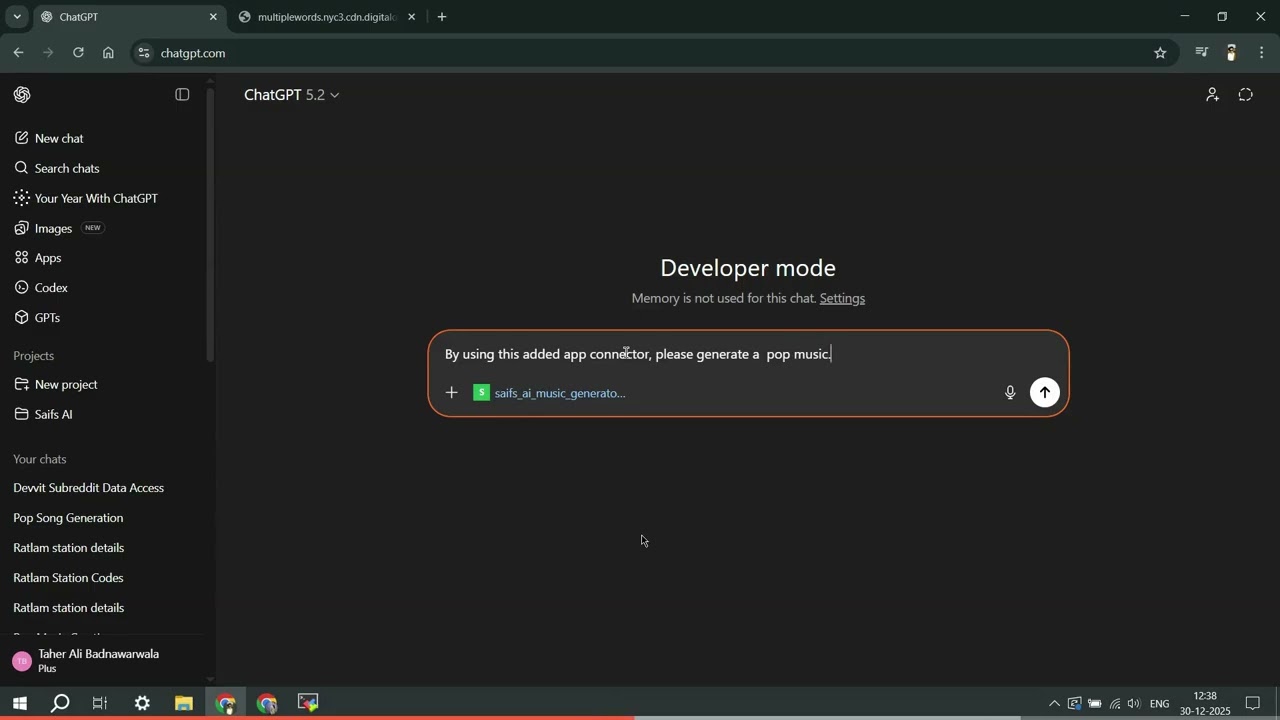The image size is (1280, 720).
Task: Send the prompt with the arrow button
Action: [1045, 393]
